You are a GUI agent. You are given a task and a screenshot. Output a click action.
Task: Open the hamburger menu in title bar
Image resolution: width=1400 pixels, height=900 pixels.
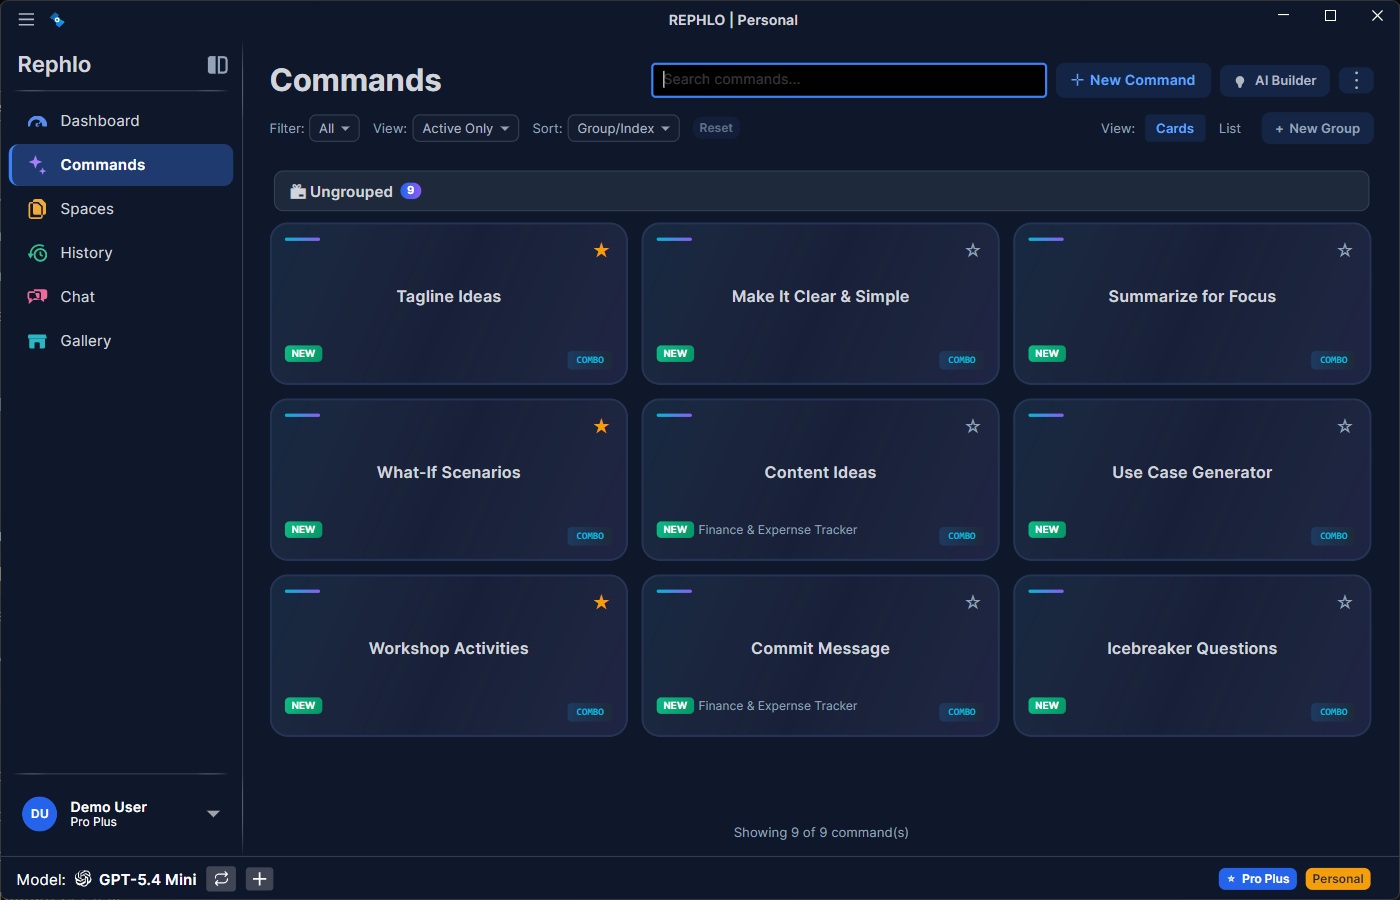(x=26, y=20)
